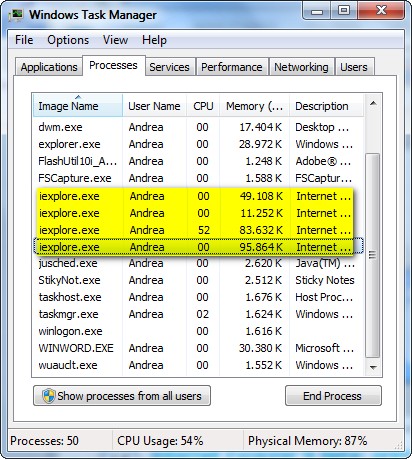This screenshot has height=459, width=412.
Task: Switch to the Services tab
Action: [x=169, y=67]
